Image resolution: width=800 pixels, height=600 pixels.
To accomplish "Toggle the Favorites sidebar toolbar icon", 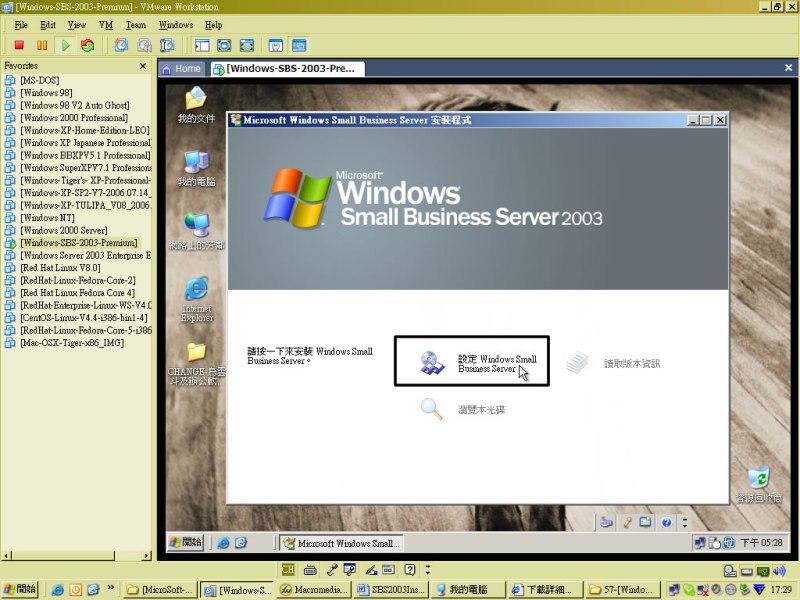I will click(x=202, y=45).
